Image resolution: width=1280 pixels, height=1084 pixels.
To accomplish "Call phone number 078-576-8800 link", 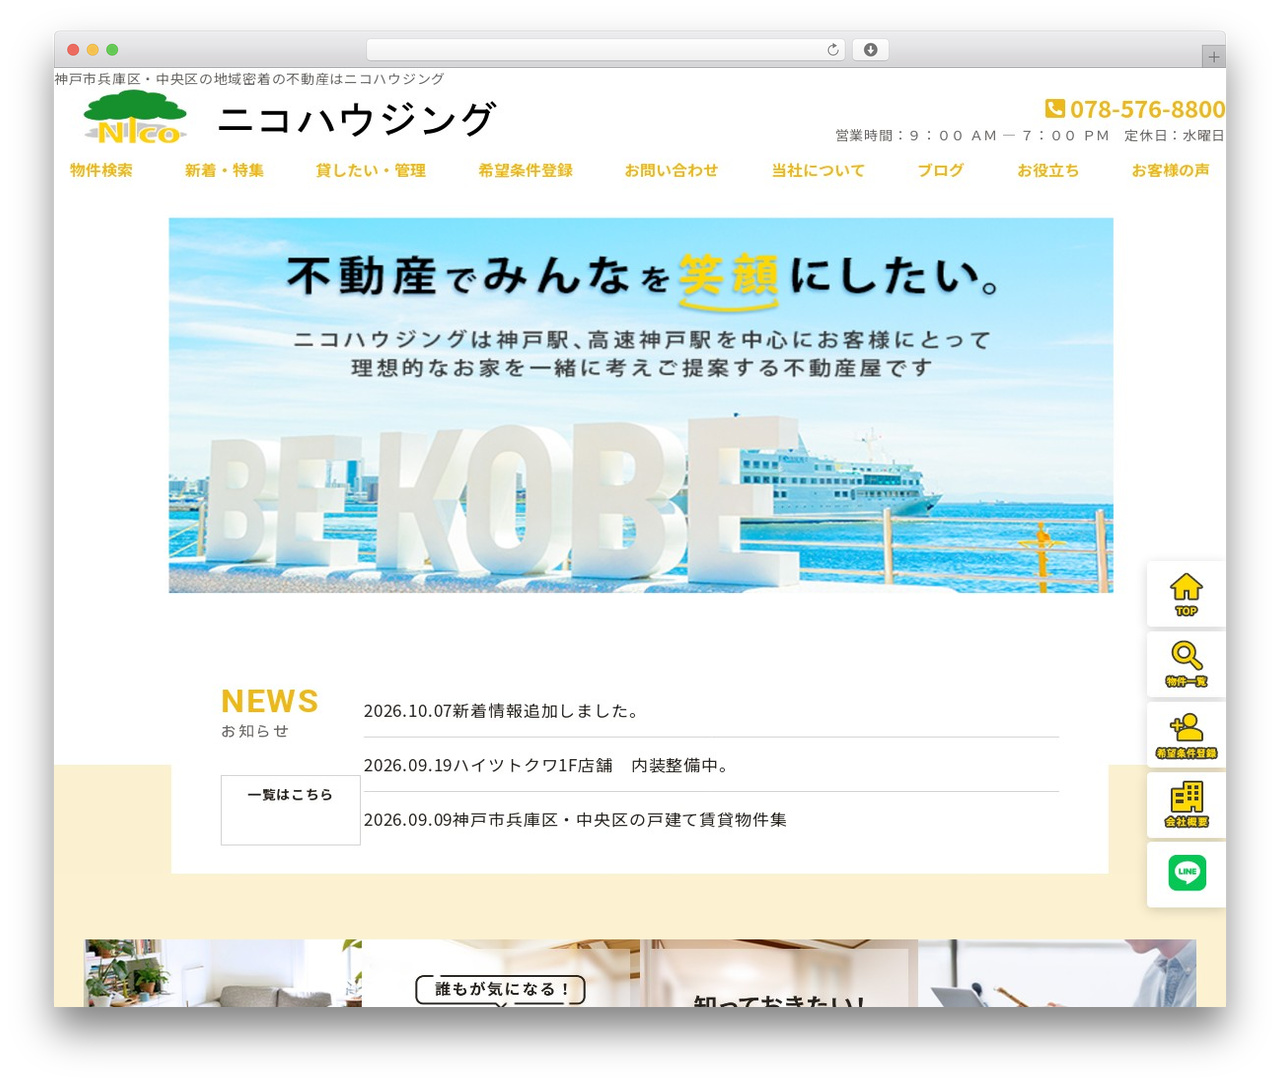I will tap(1147, 109).
